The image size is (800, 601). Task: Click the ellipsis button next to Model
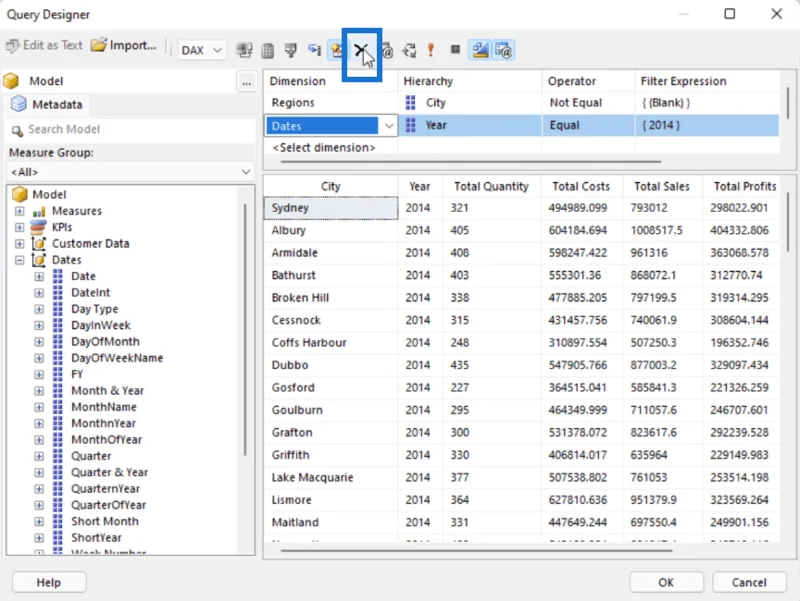pyautogui.click(x=246, y=82)
